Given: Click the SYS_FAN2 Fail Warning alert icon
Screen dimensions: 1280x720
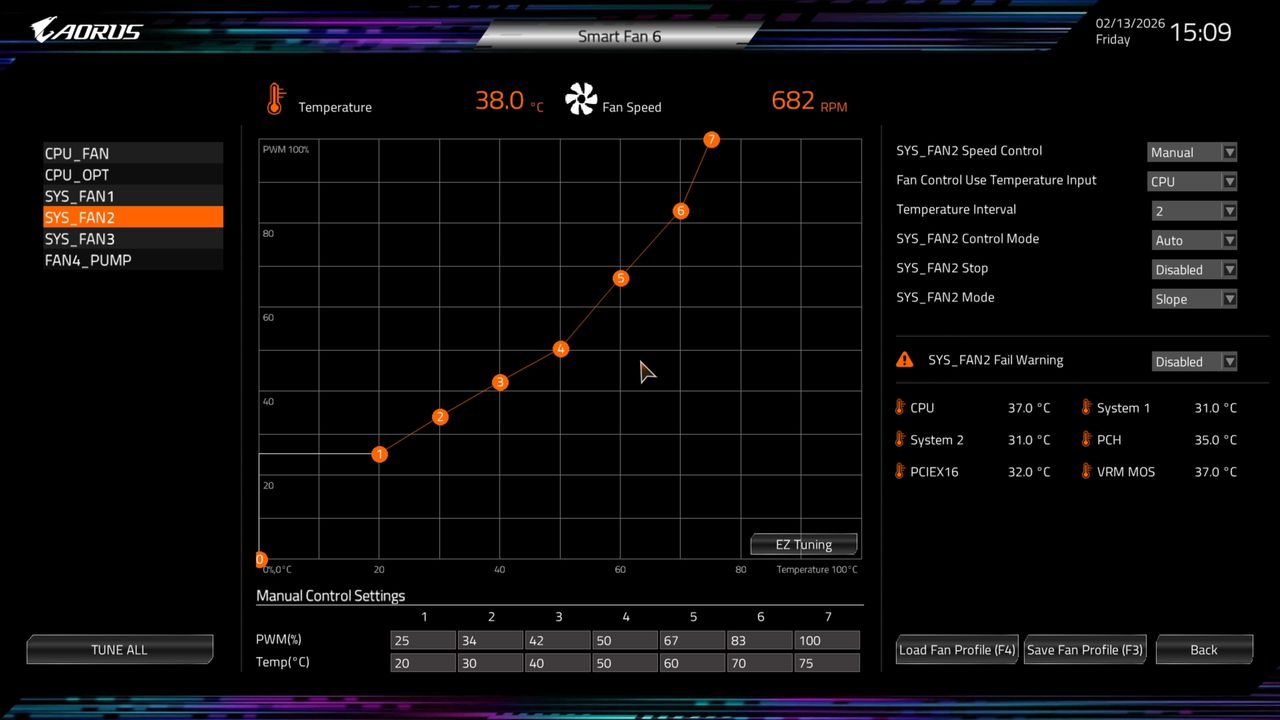Looking at the screenshot, I should point(904,359).
